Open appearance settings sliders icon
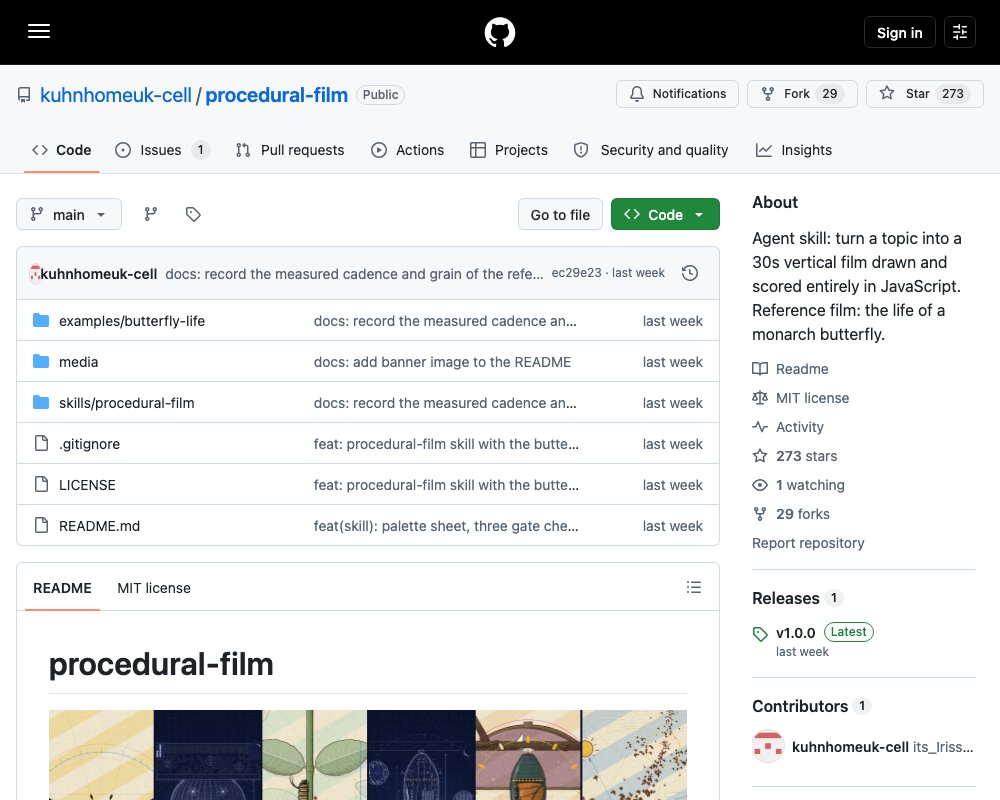The width and height of the screenshot is (1000, 800). pos(959,33)
